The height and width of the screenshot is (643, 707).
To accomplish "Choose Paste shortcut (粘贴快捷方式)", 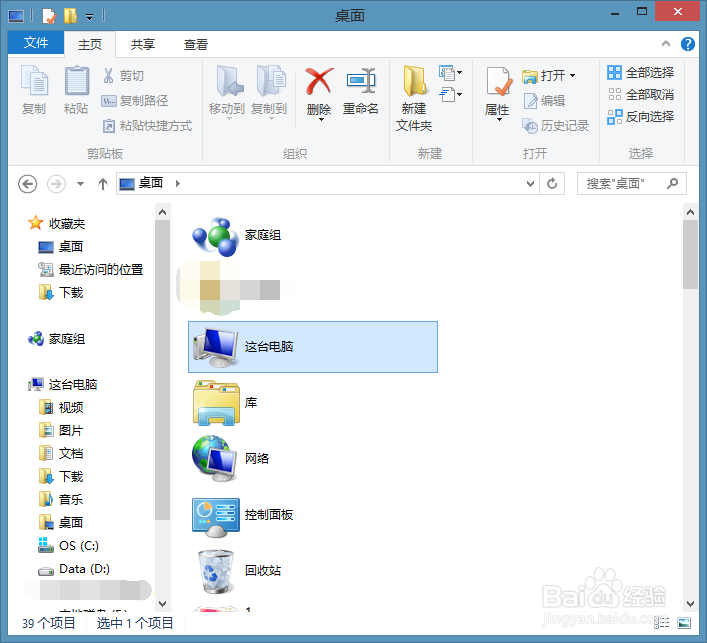I will (x=147, y=125).
